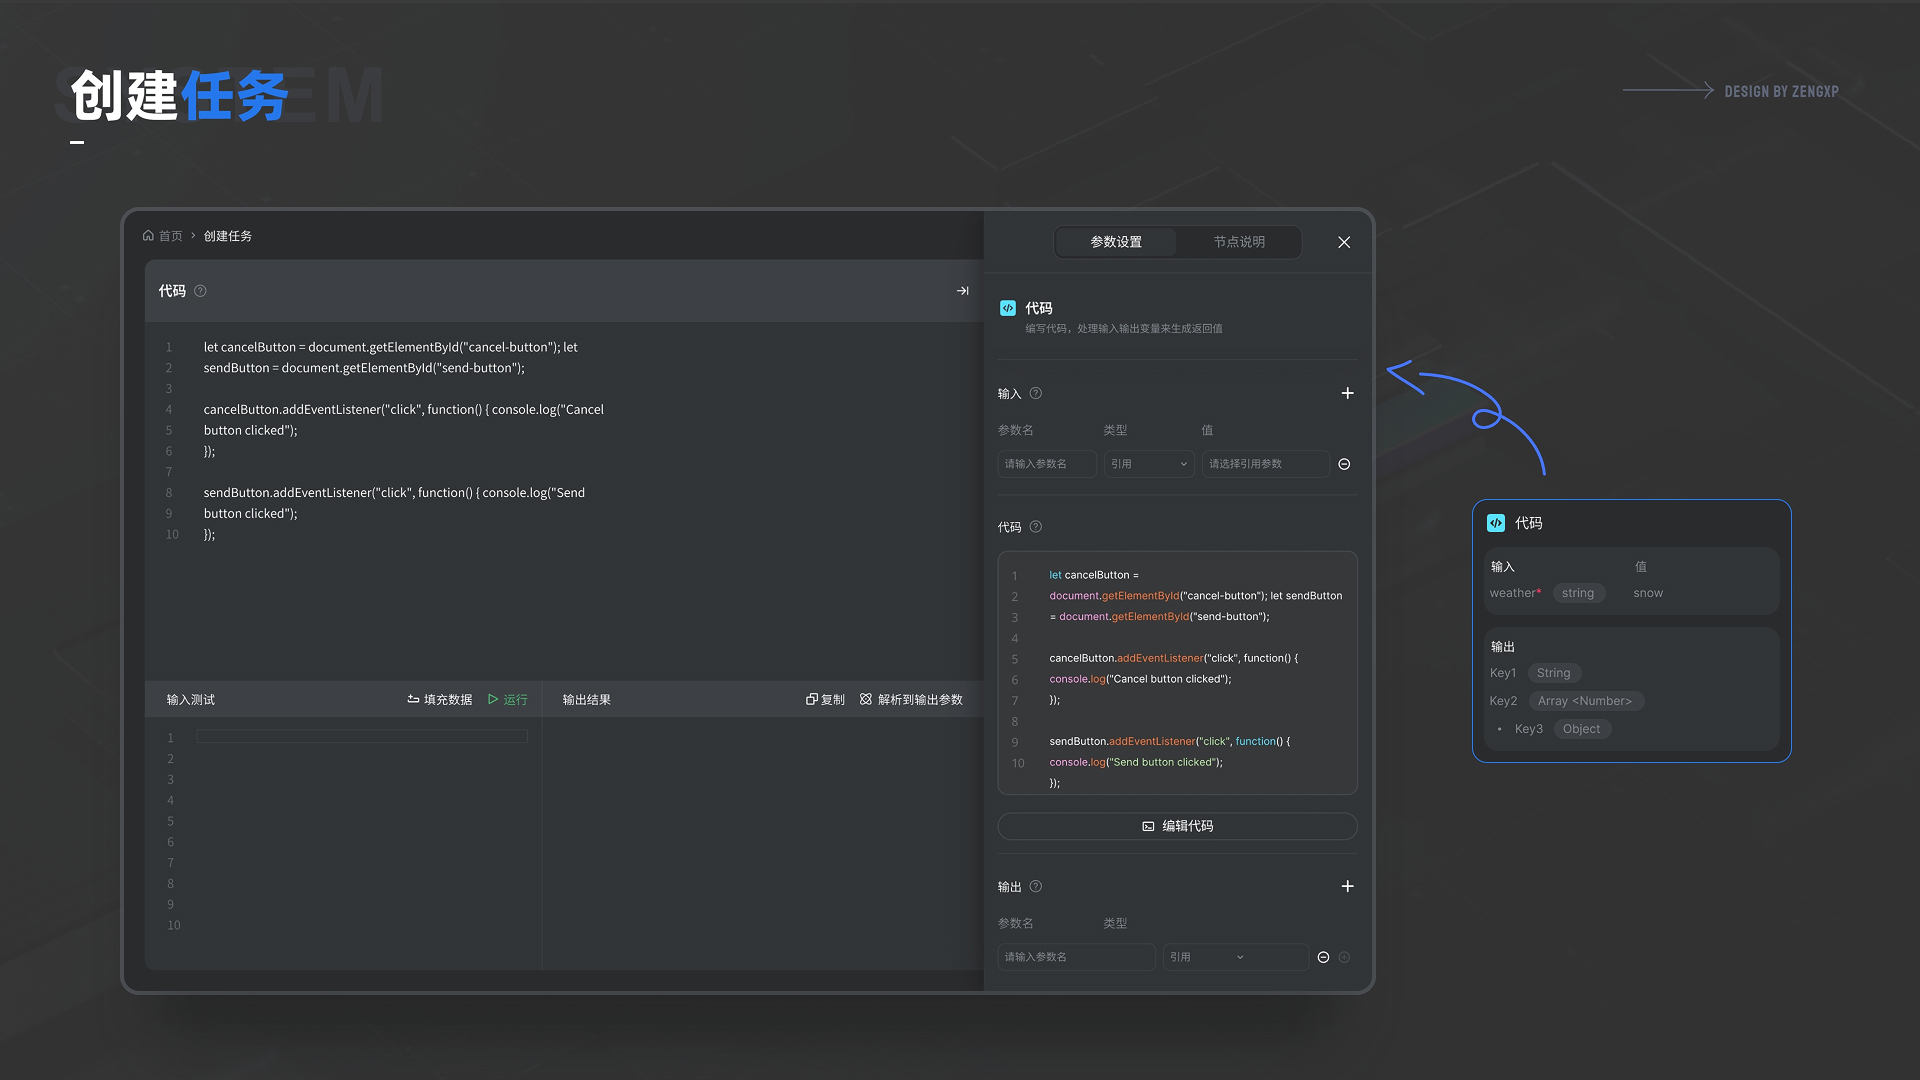Click the Key1 String tag
Image resolution: width=1920 pixels, height=1080 pixels.
pos(1553,673)
